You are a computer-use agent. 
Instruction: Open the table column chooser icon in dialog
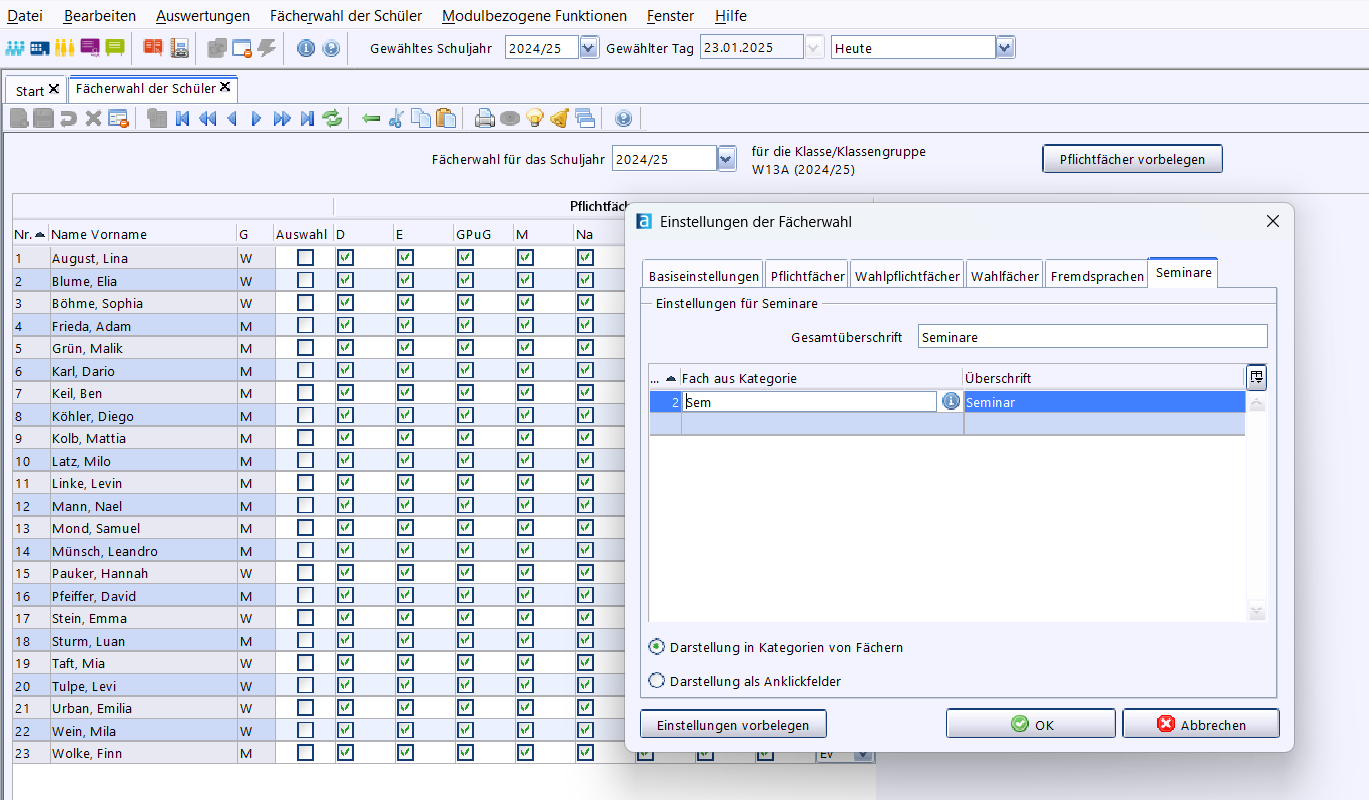click(1256, 377)
